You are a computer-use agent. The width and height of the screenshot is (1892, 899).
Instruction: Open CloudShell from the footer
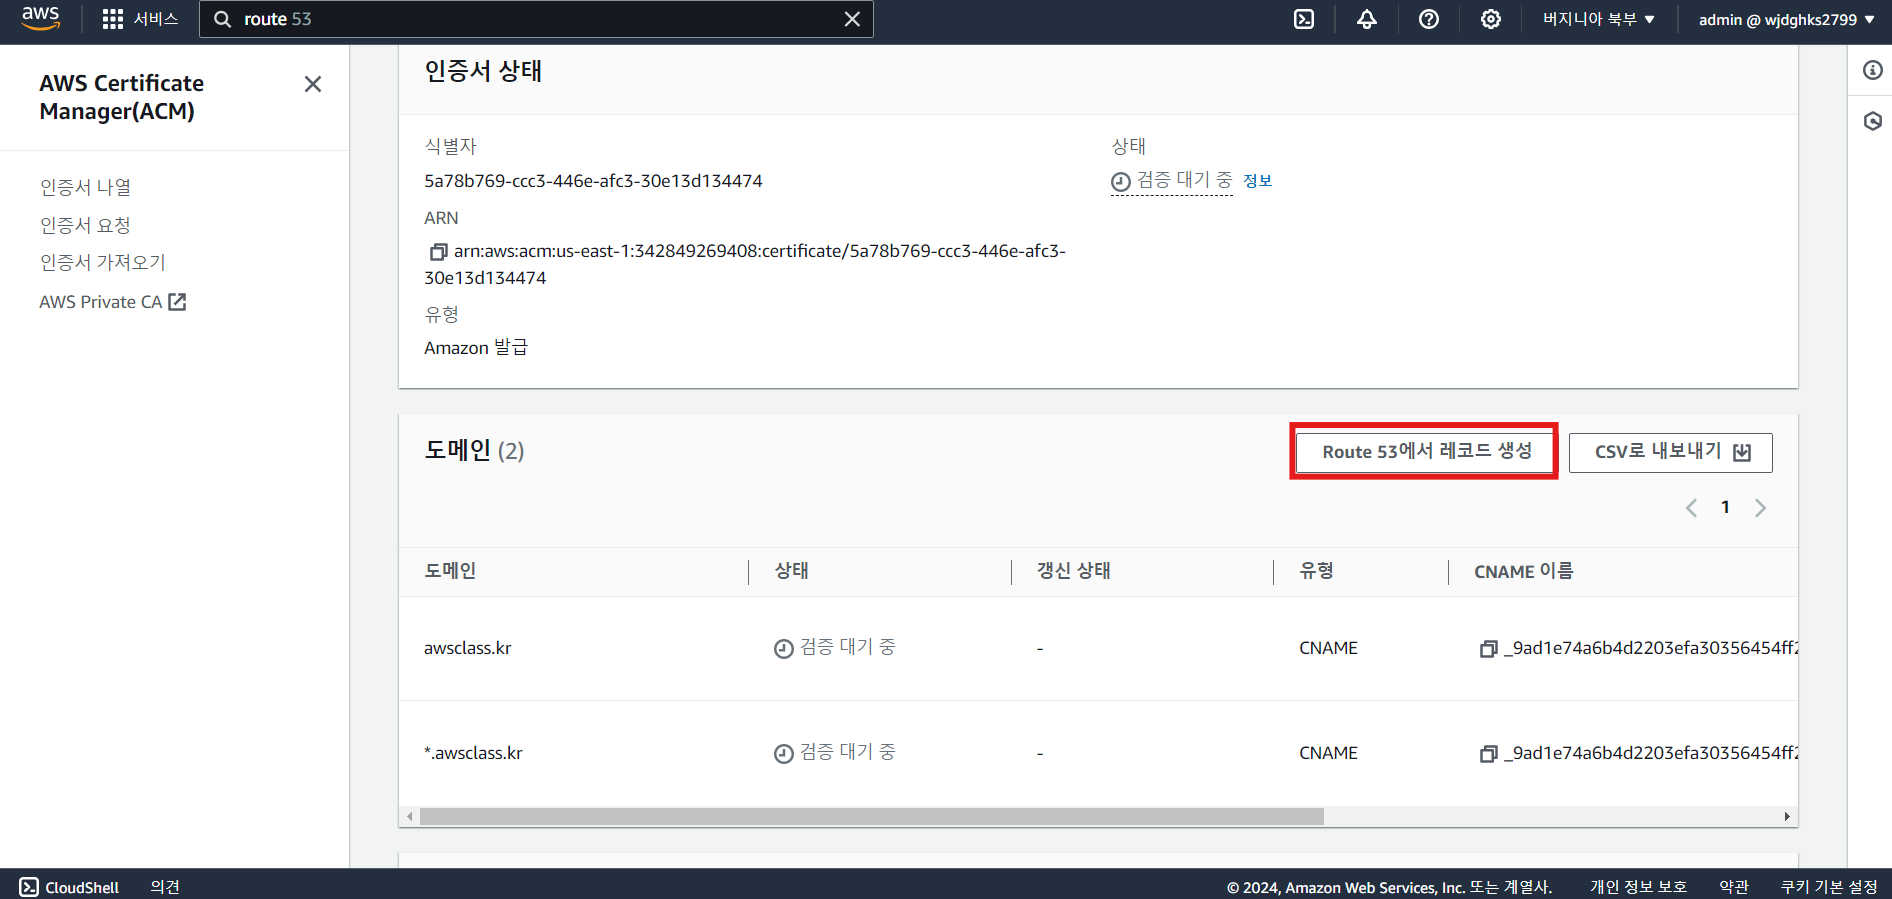coord(69,887)
